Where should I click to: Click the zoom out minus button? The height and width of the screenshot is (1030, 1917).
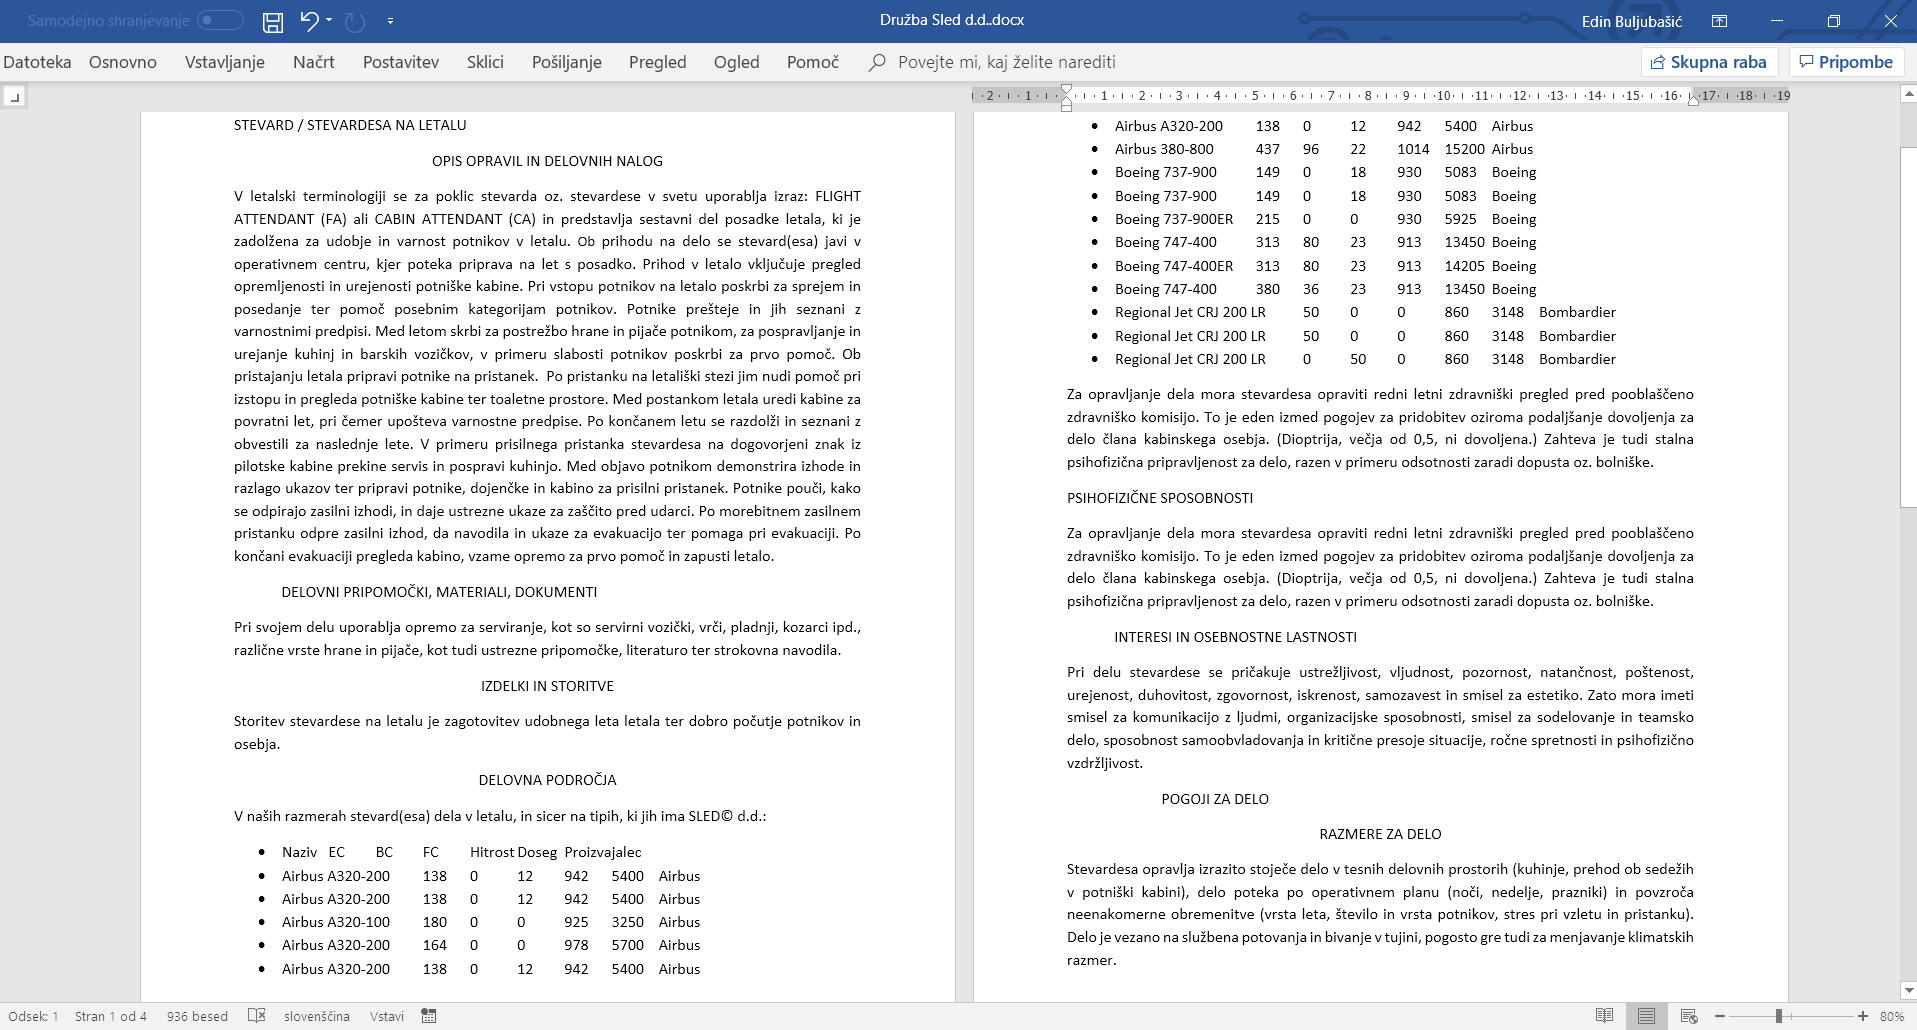(x=1720, y=1016)
